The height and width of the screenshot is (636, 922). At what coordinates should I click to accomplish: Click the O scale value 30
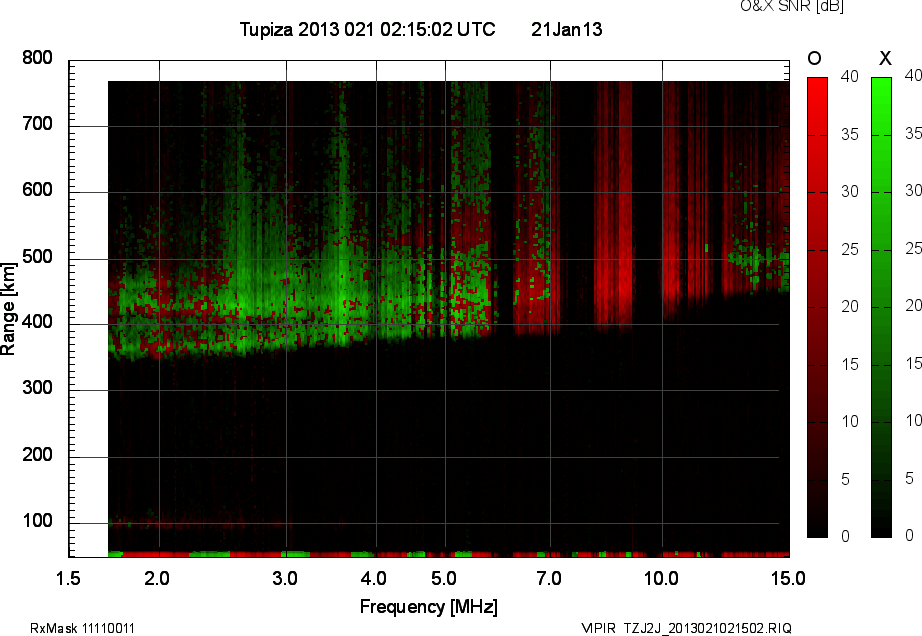850,192
